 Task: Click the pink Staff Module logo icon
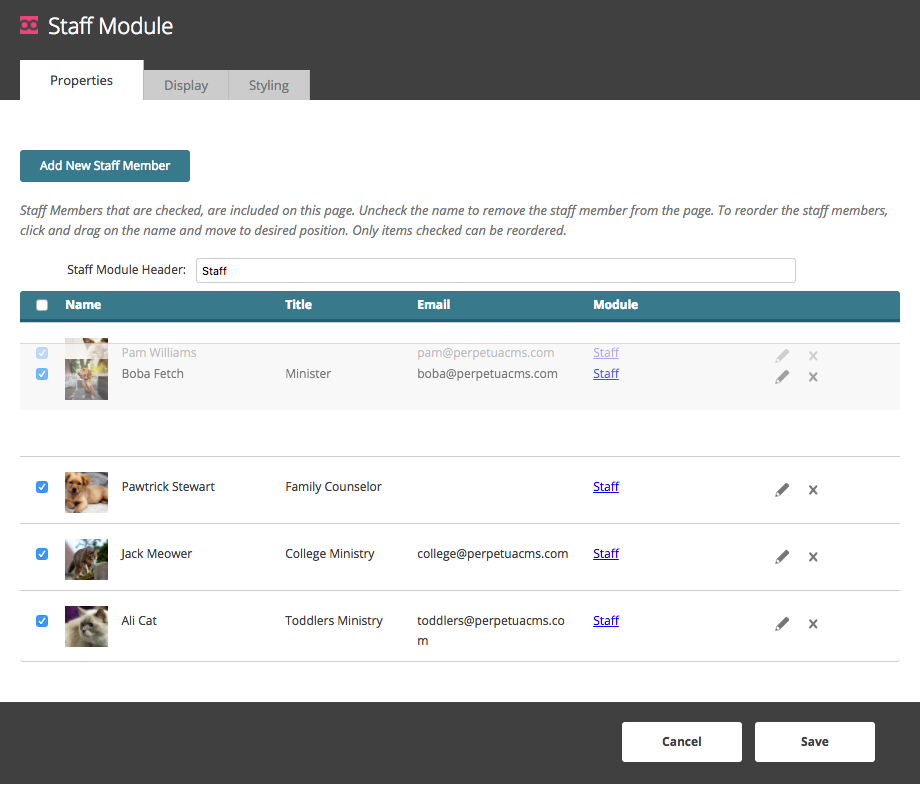29,26
